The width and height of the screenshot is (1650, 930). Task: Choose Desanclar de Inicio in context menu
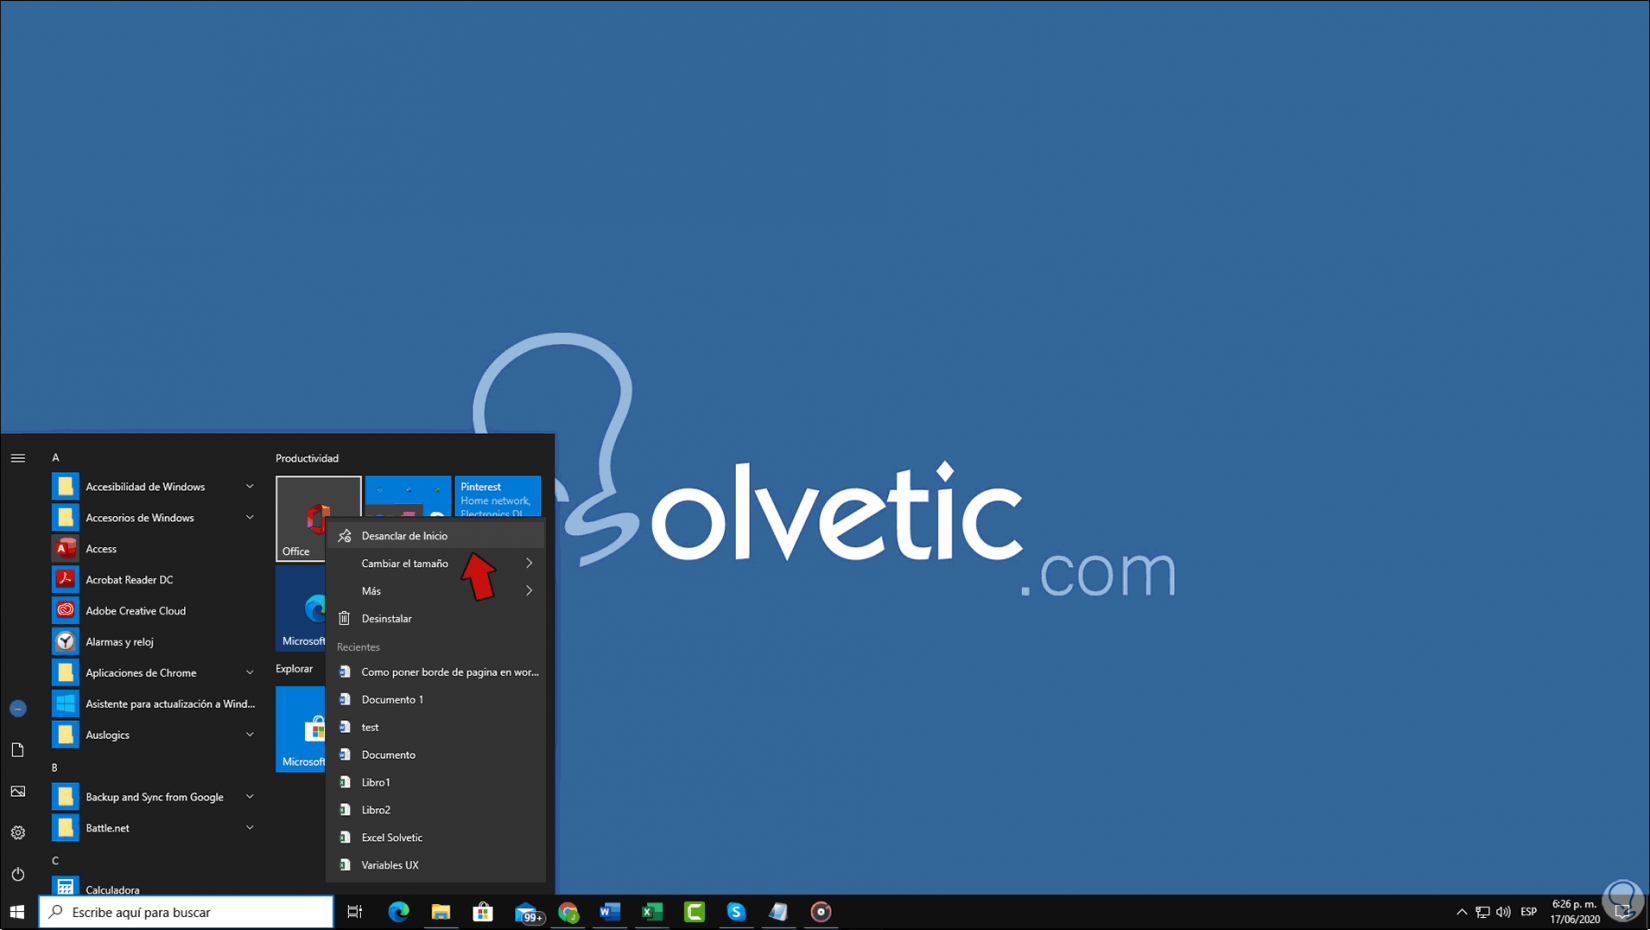(436, 536)
